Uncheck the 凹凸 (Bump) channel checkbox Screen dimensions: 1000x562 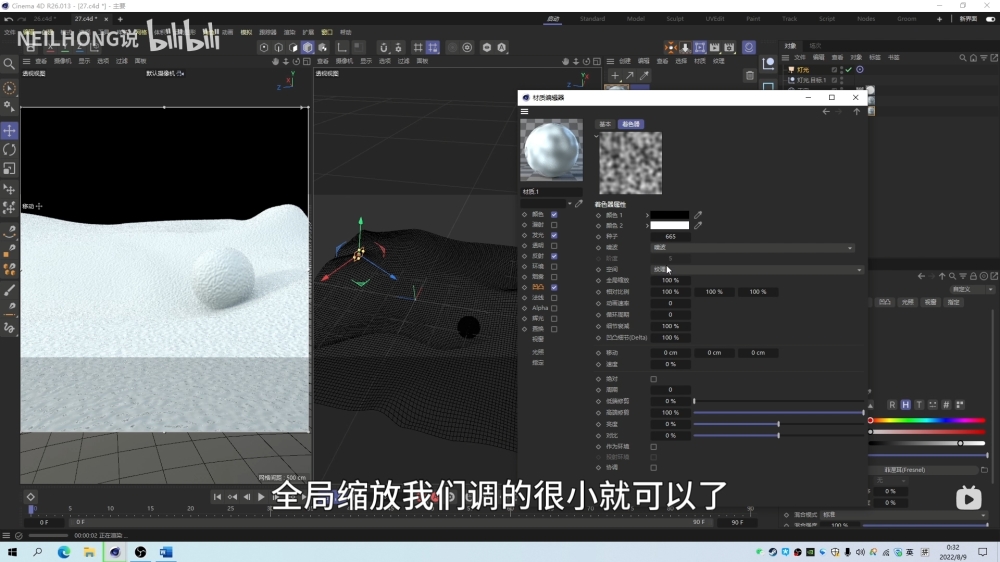[x=554, y=288]
